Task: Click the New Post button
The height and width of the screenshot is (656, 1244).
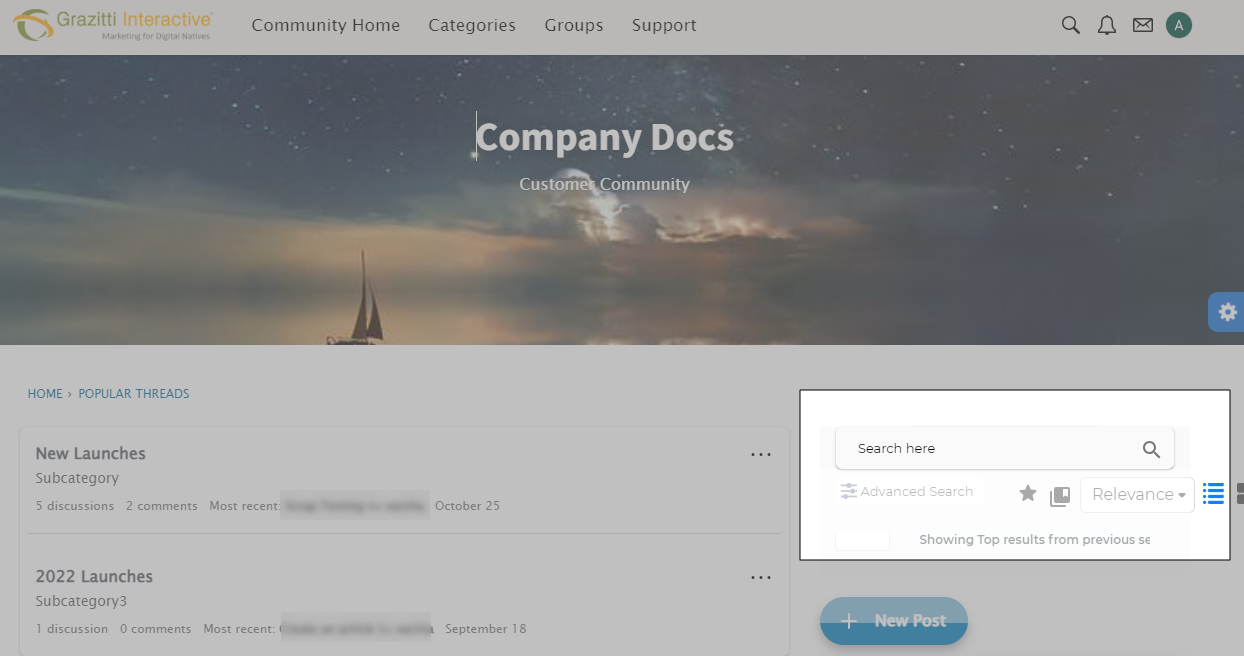Action: (x=893, y=621)
